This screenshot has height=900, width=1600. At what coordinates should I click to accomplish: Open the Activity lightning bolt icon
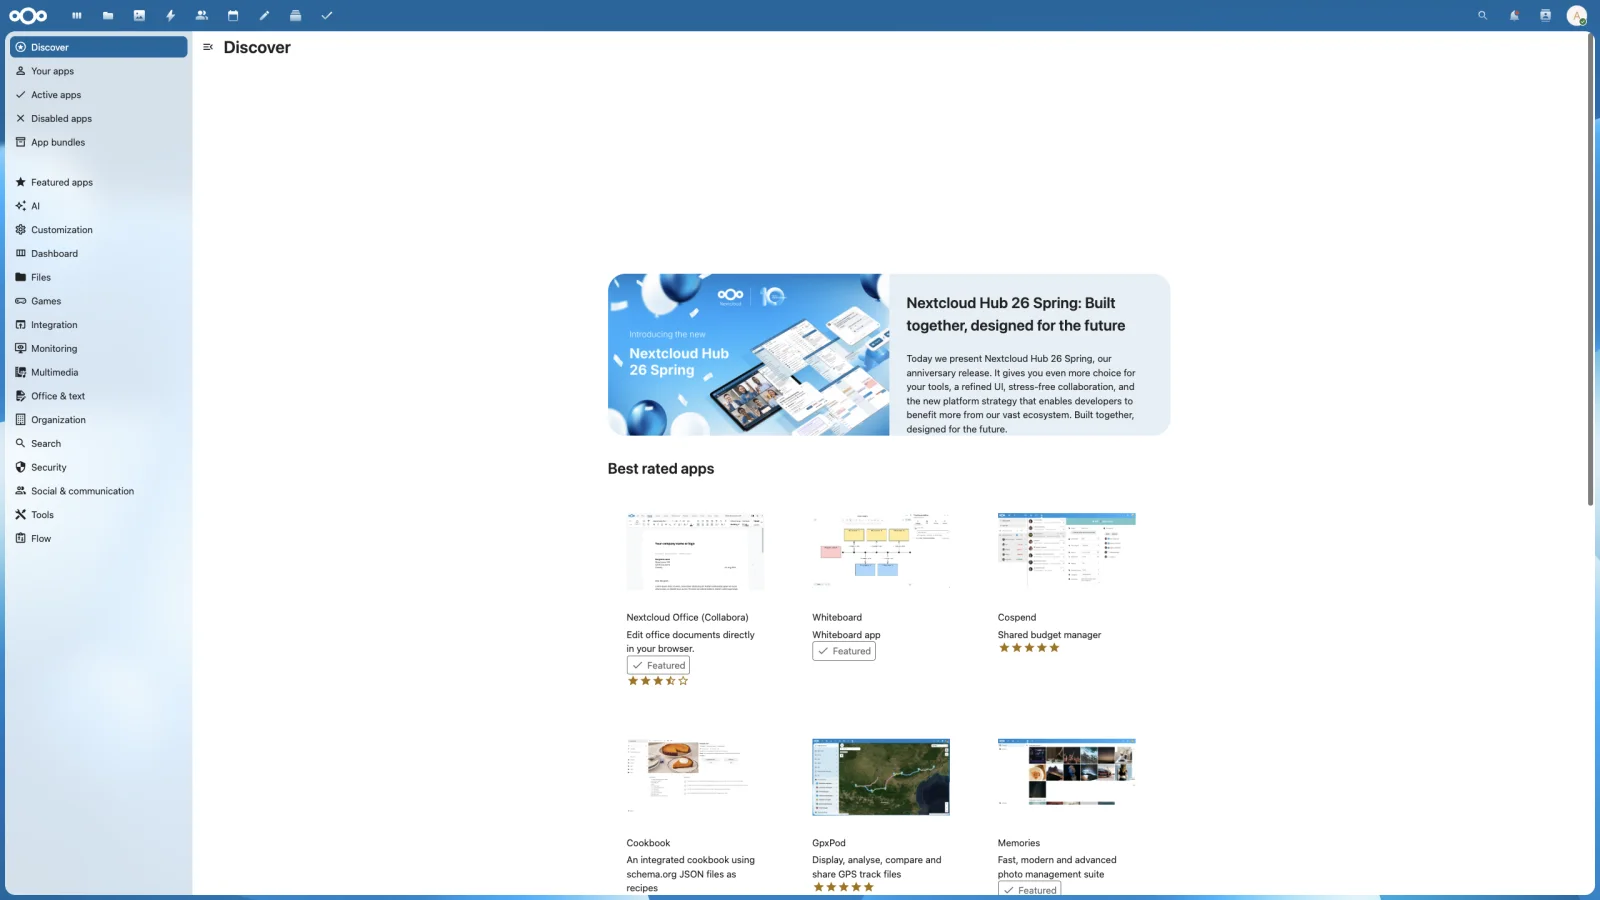[170, 15]
